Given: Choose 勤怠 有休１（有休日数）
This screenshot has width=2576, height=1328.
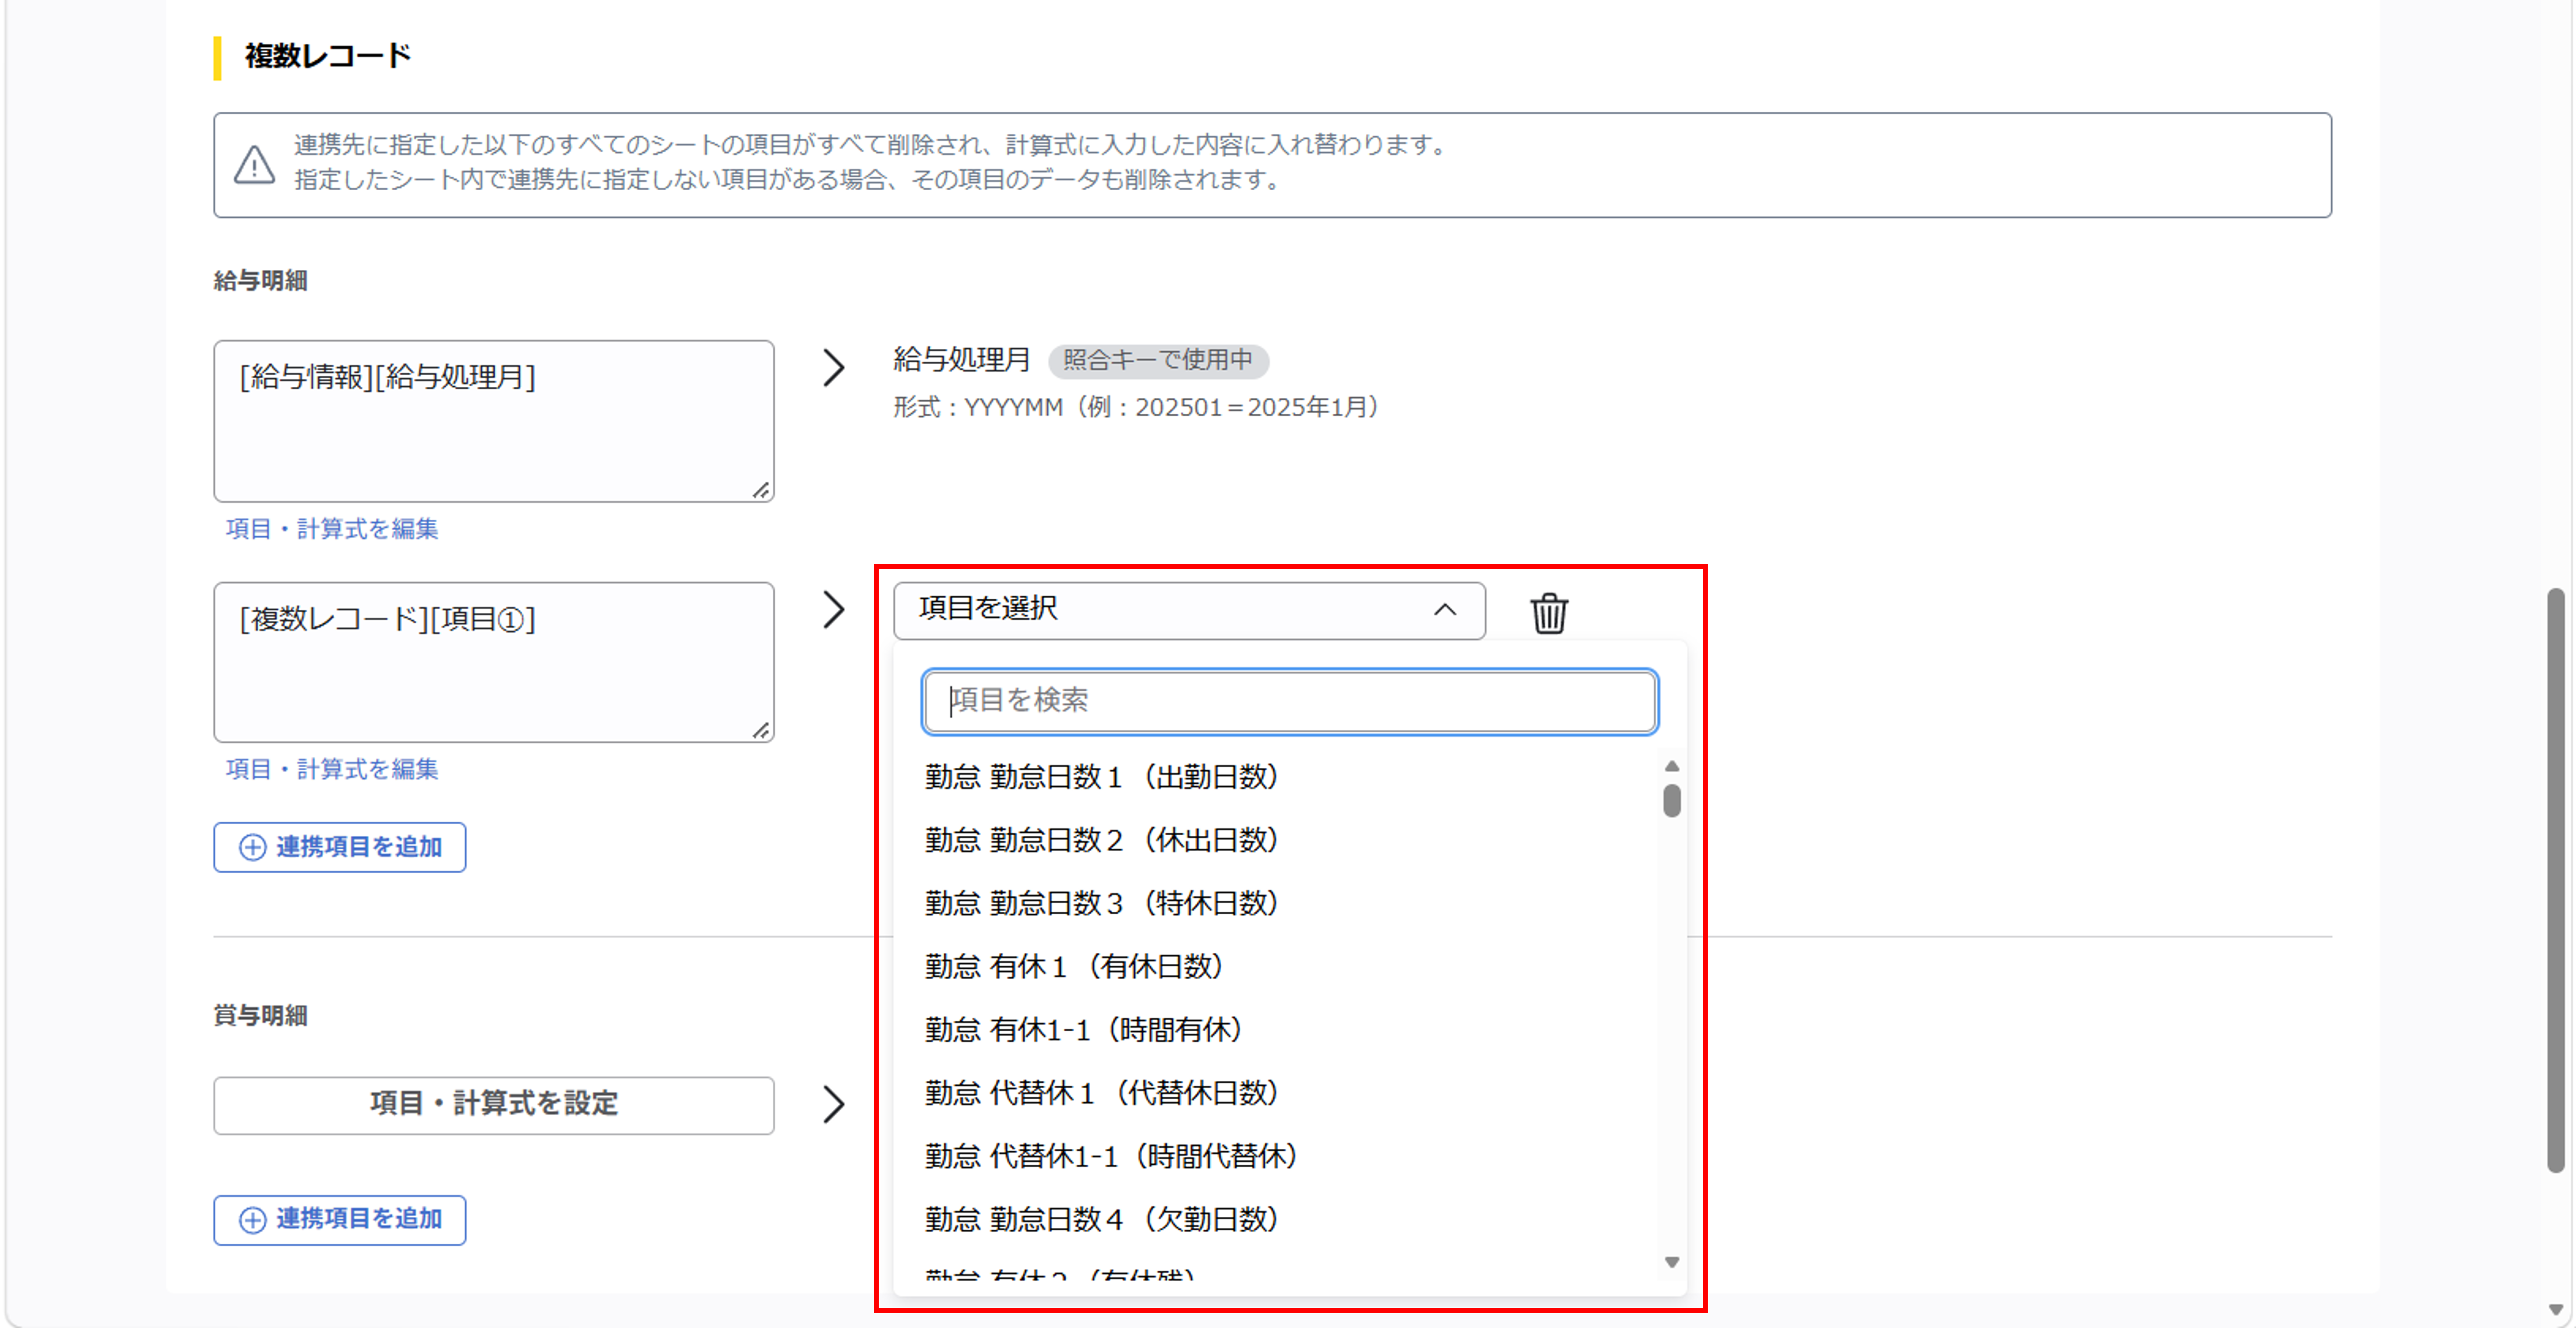Looking at the screenshot, I should pyautogui.click(x=1075, y=966).
